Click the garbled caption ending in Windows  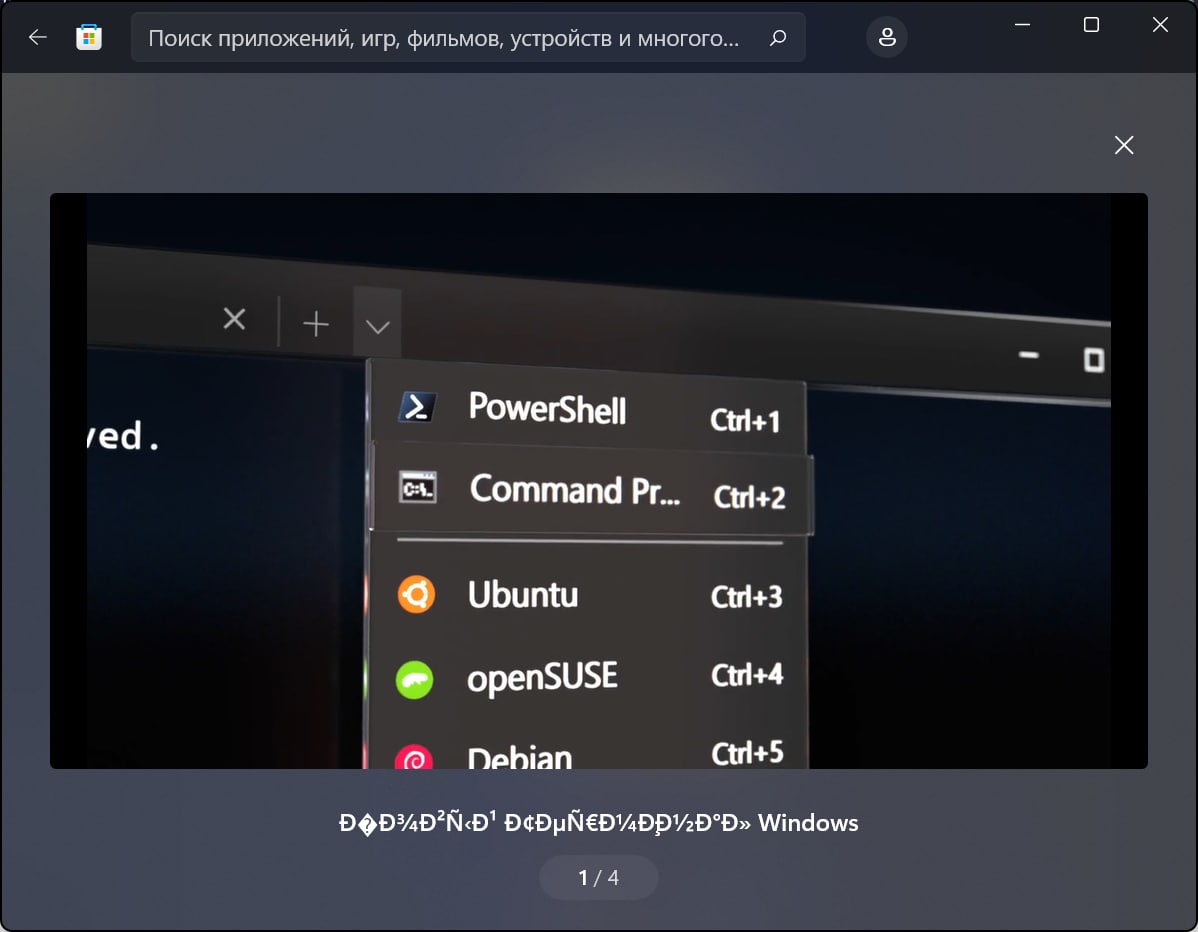click(598, 823)
